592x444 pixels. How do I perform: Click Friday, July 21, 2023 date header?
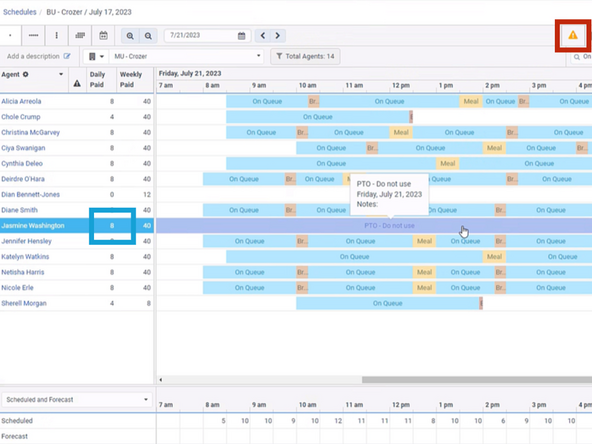190,73
